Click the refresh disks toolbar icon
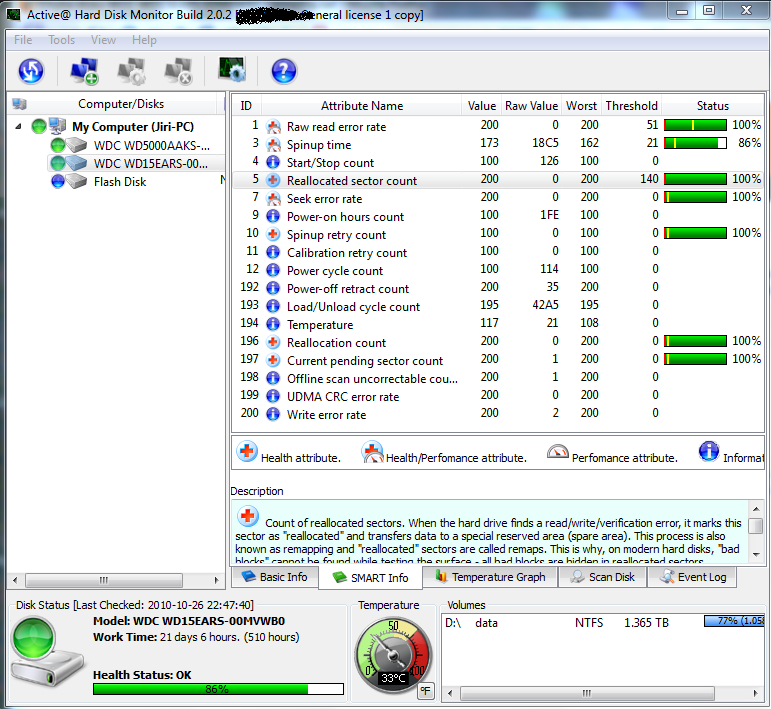 (x=31, y=71)
